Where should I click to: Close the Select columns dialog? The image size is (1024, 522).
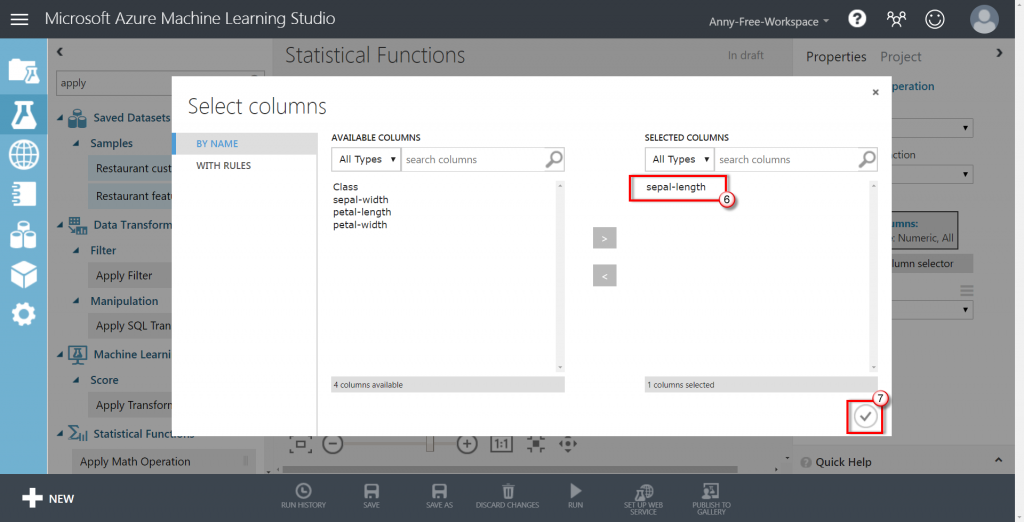pos(875,92)
